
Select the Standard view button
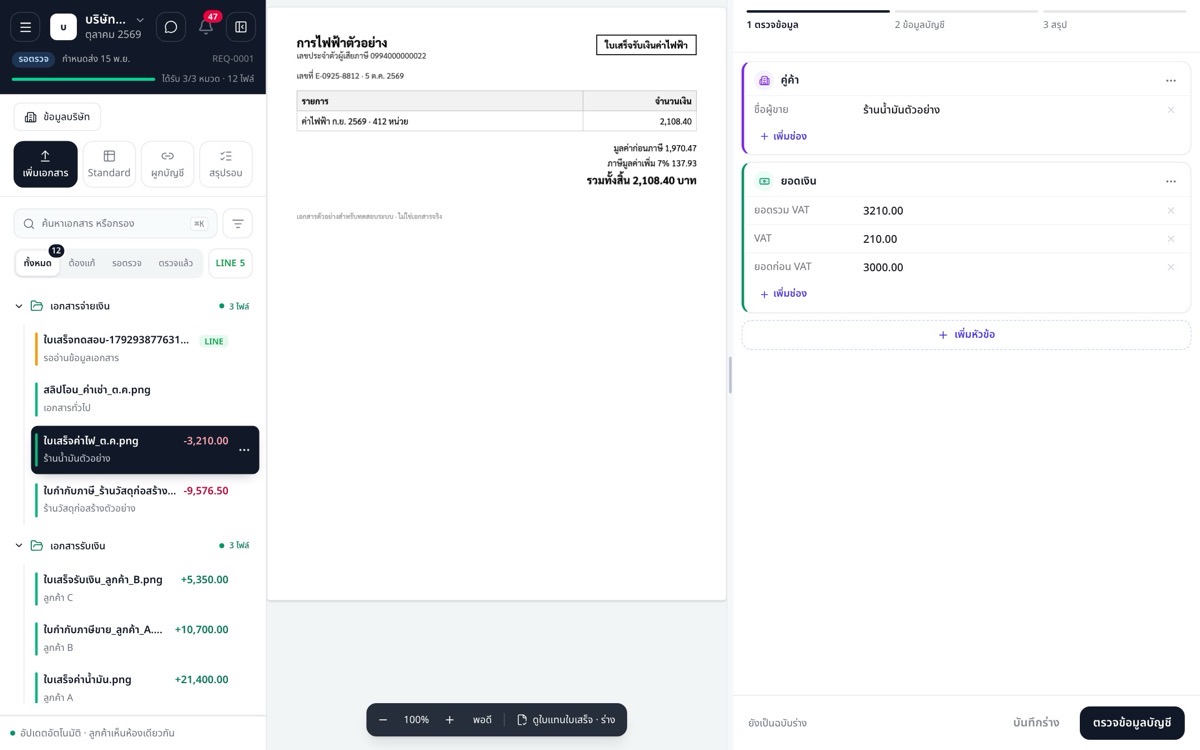tap(109, 164)
